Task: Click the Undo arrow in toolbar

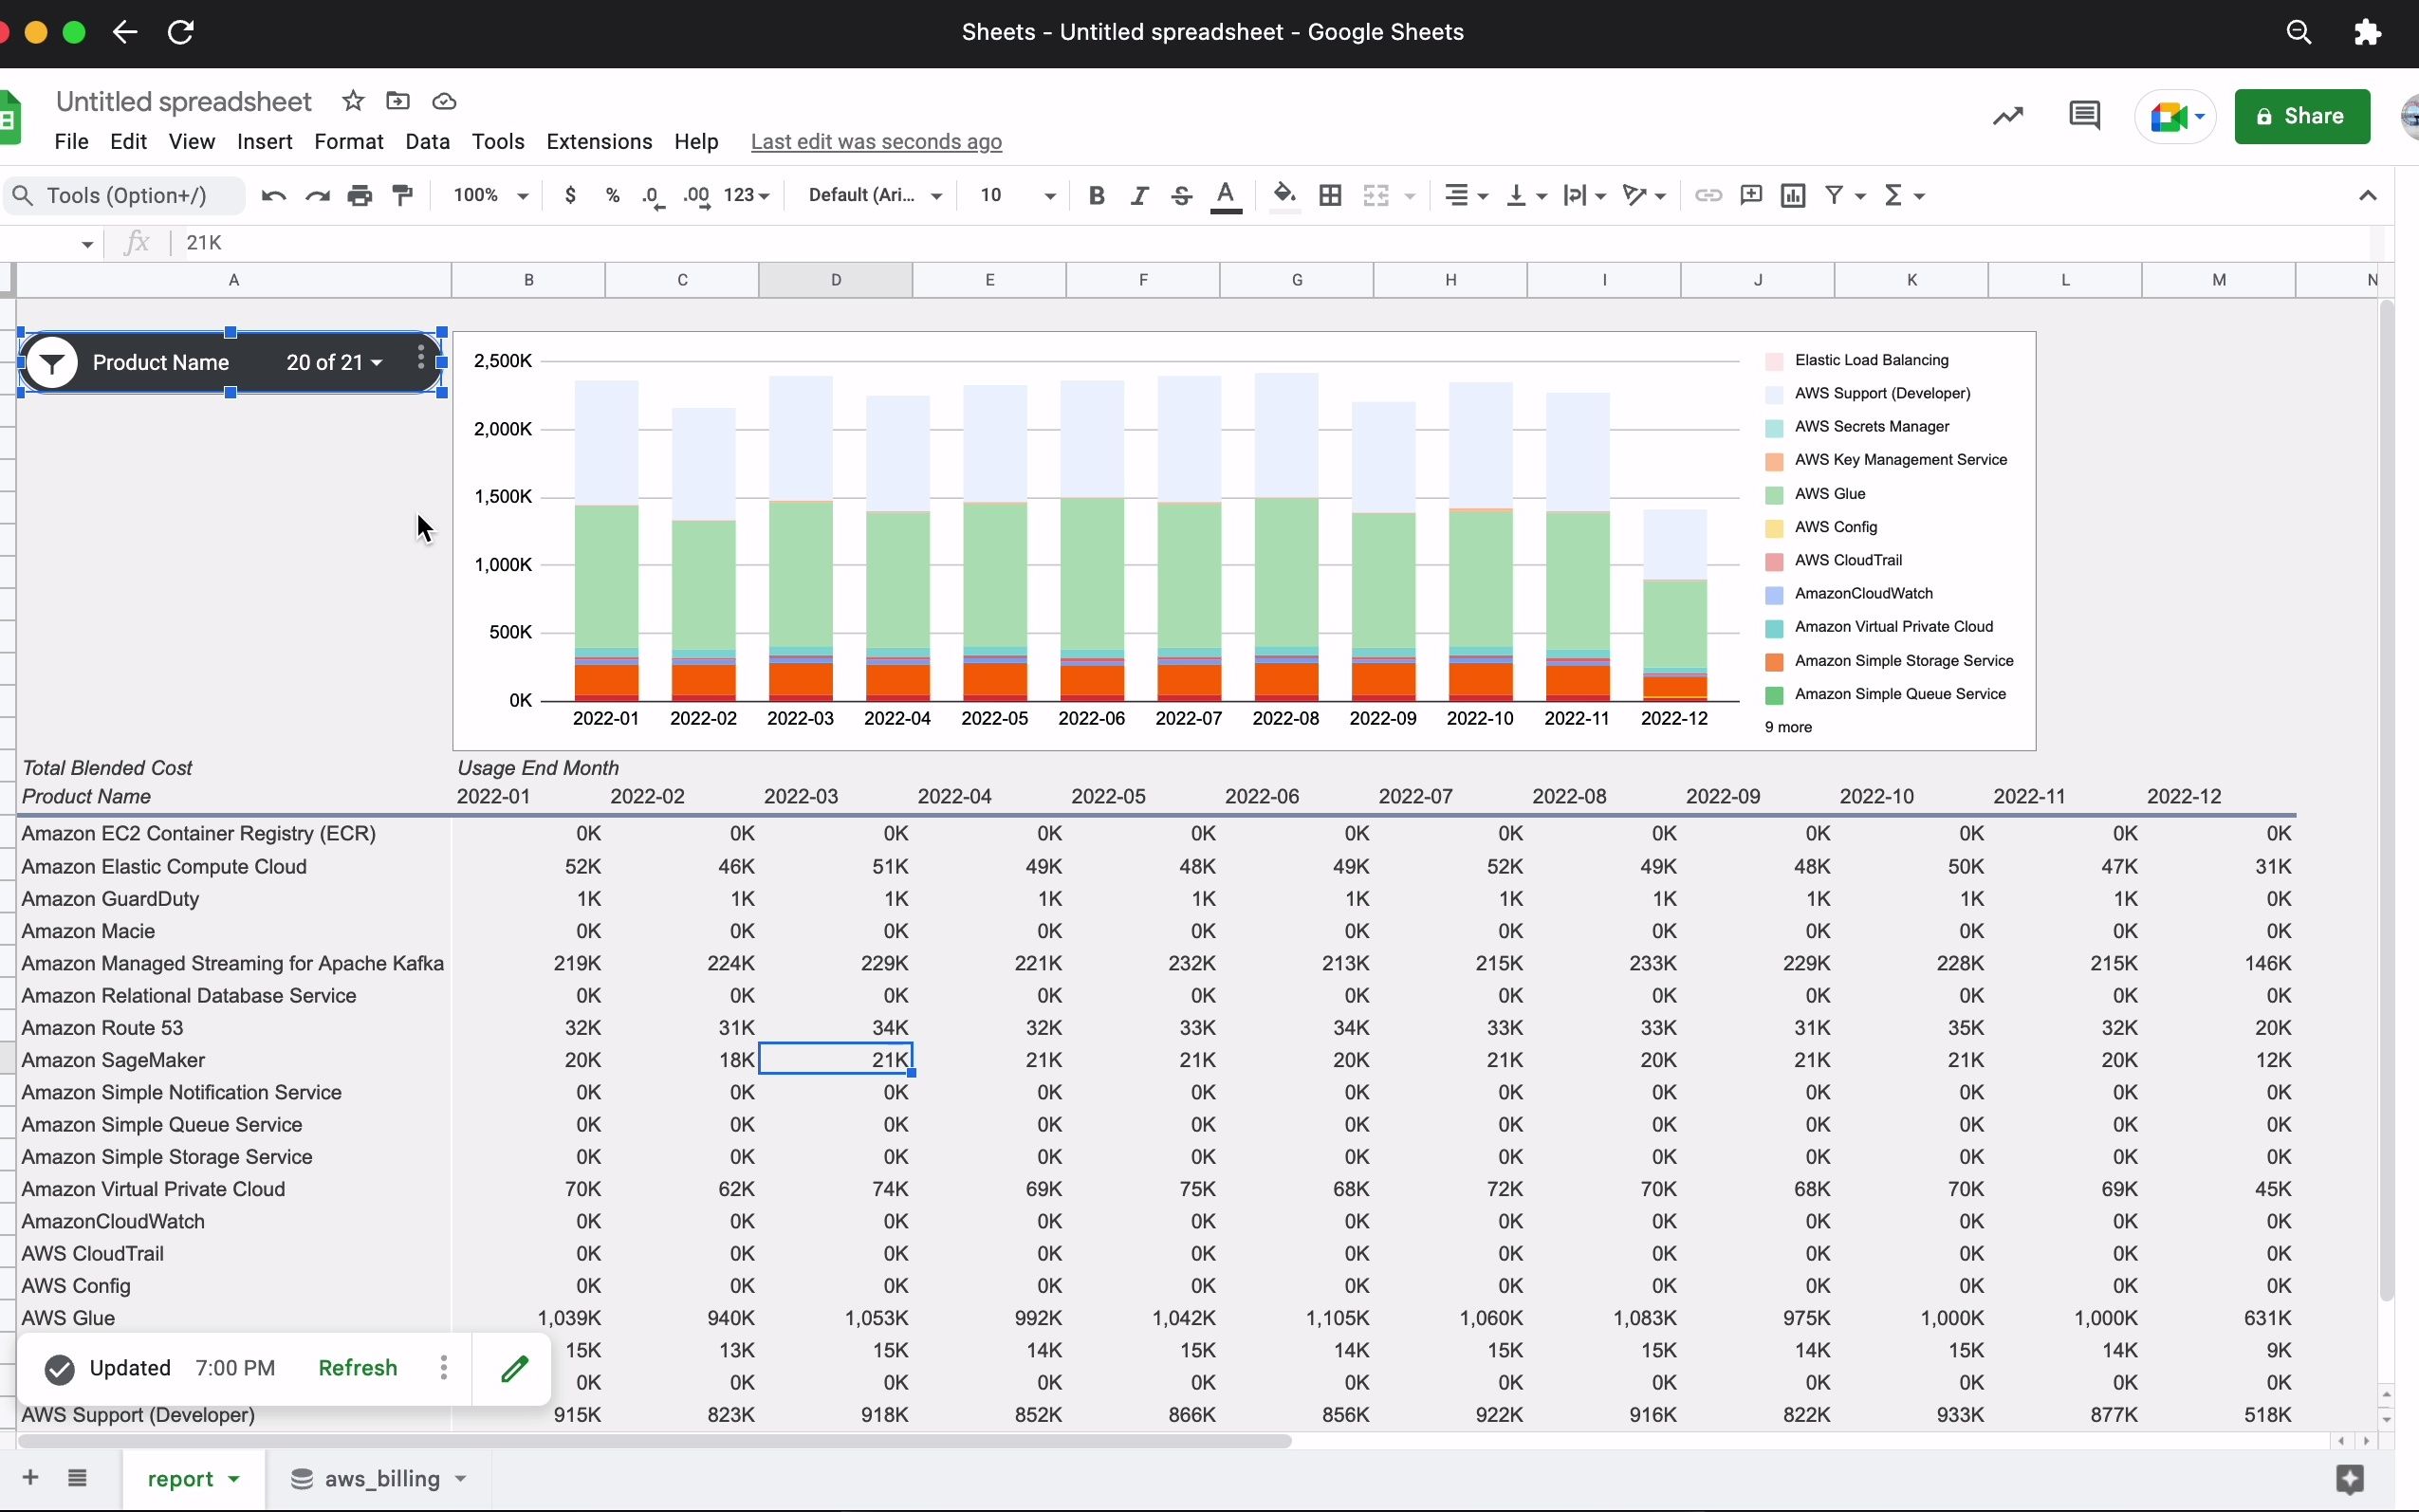Action: [x=273, y=196]
